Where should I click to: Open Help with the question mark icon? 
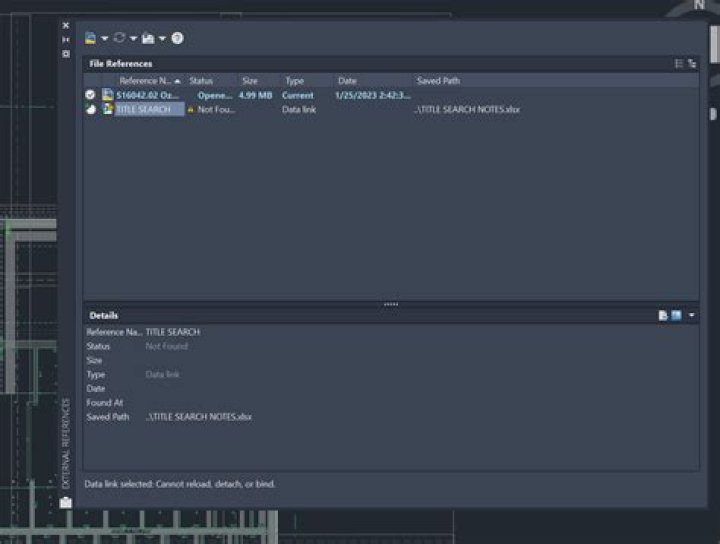tap(177, 38)
